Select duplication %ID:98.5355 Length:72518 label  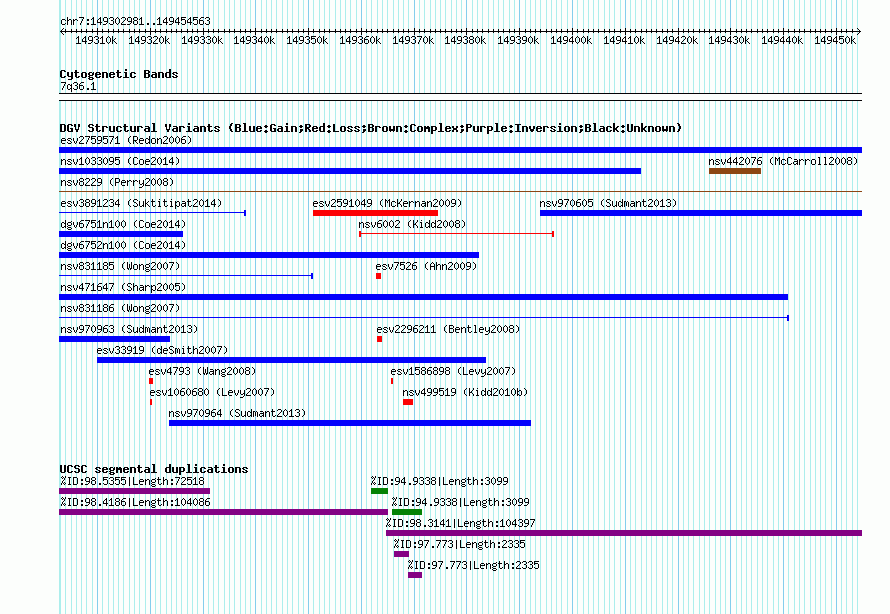pyautogui.click(x=132, y=481)
